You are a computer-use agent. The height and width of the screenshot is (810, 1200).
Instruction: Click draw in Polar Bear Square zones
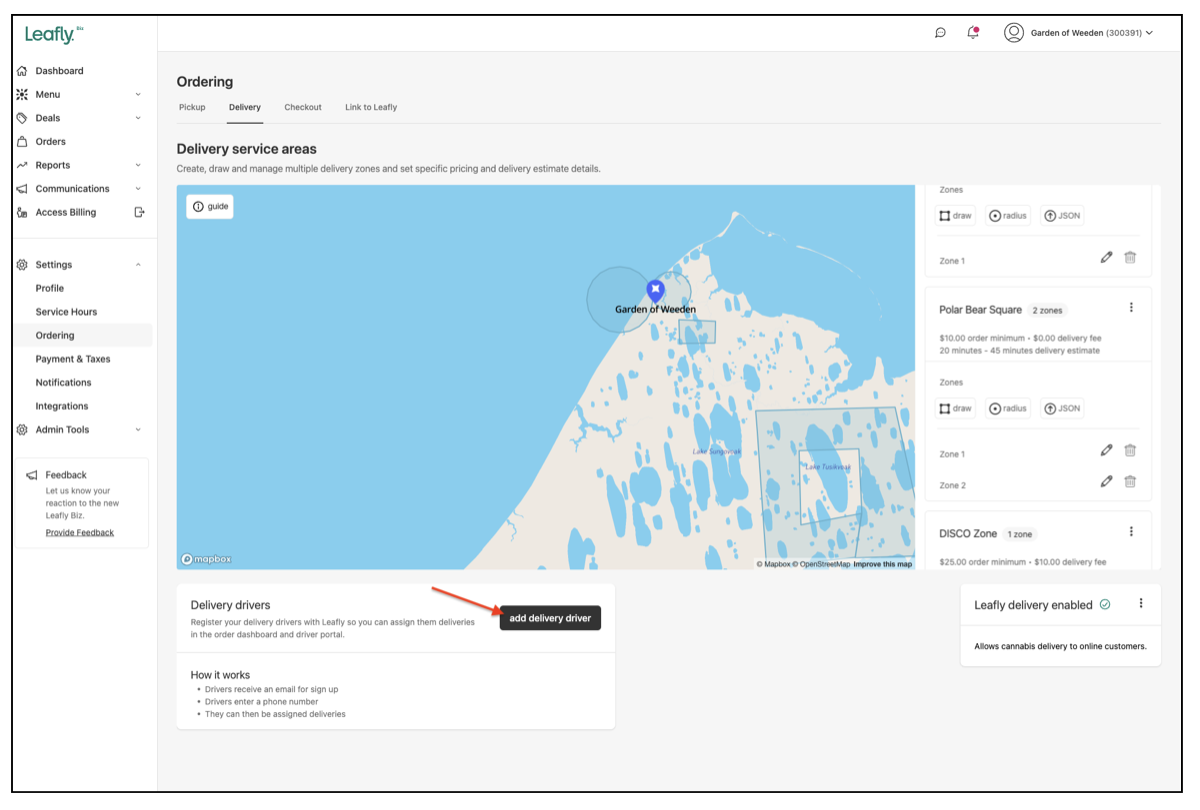point(955,408)
